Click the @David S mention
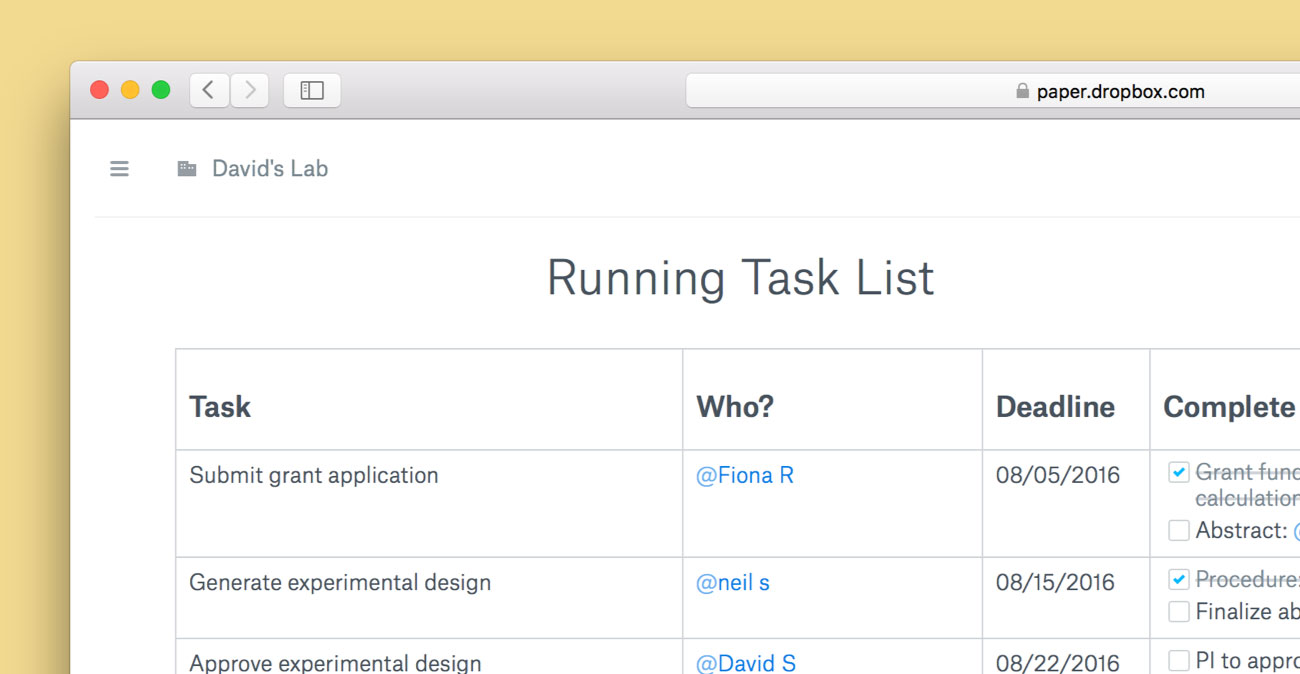 click(746, 662)
